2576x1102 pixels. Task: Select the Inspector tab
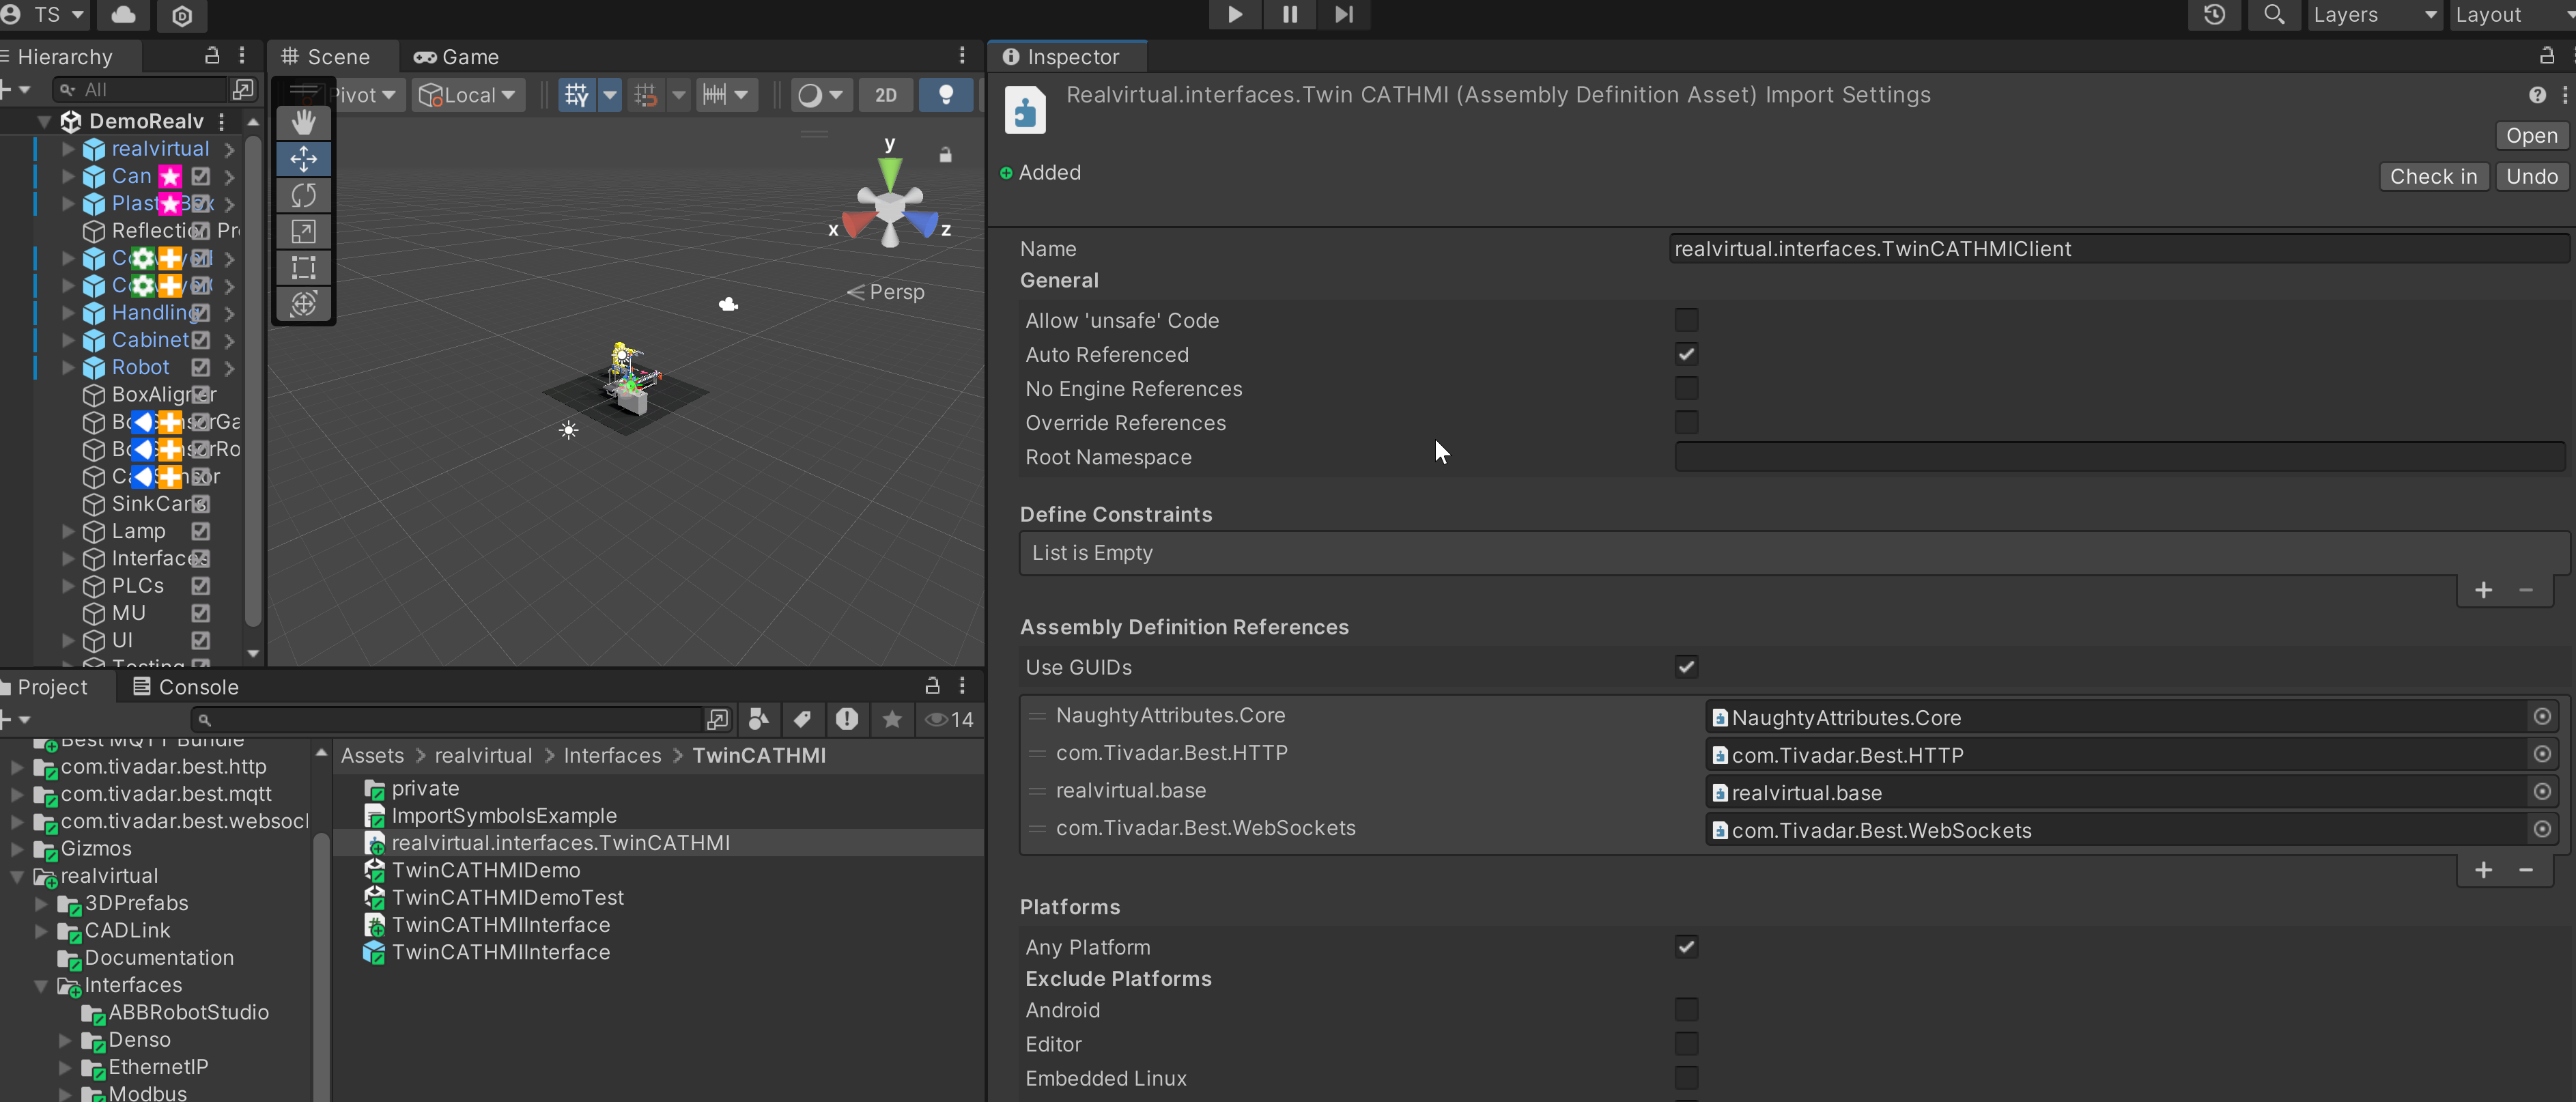[1068, 57]
